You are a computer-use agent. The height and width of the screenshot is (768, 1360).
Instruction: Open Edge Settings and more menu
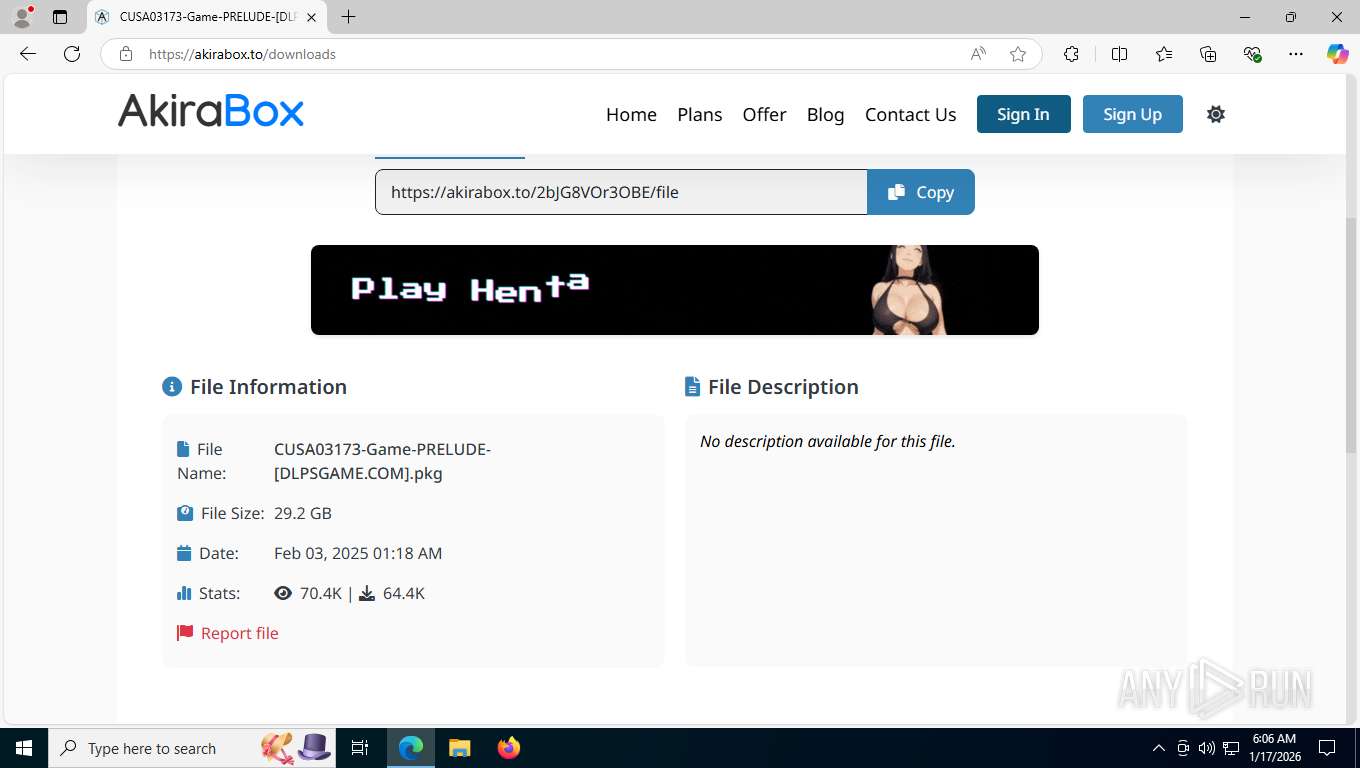(x=1296, y=54)
